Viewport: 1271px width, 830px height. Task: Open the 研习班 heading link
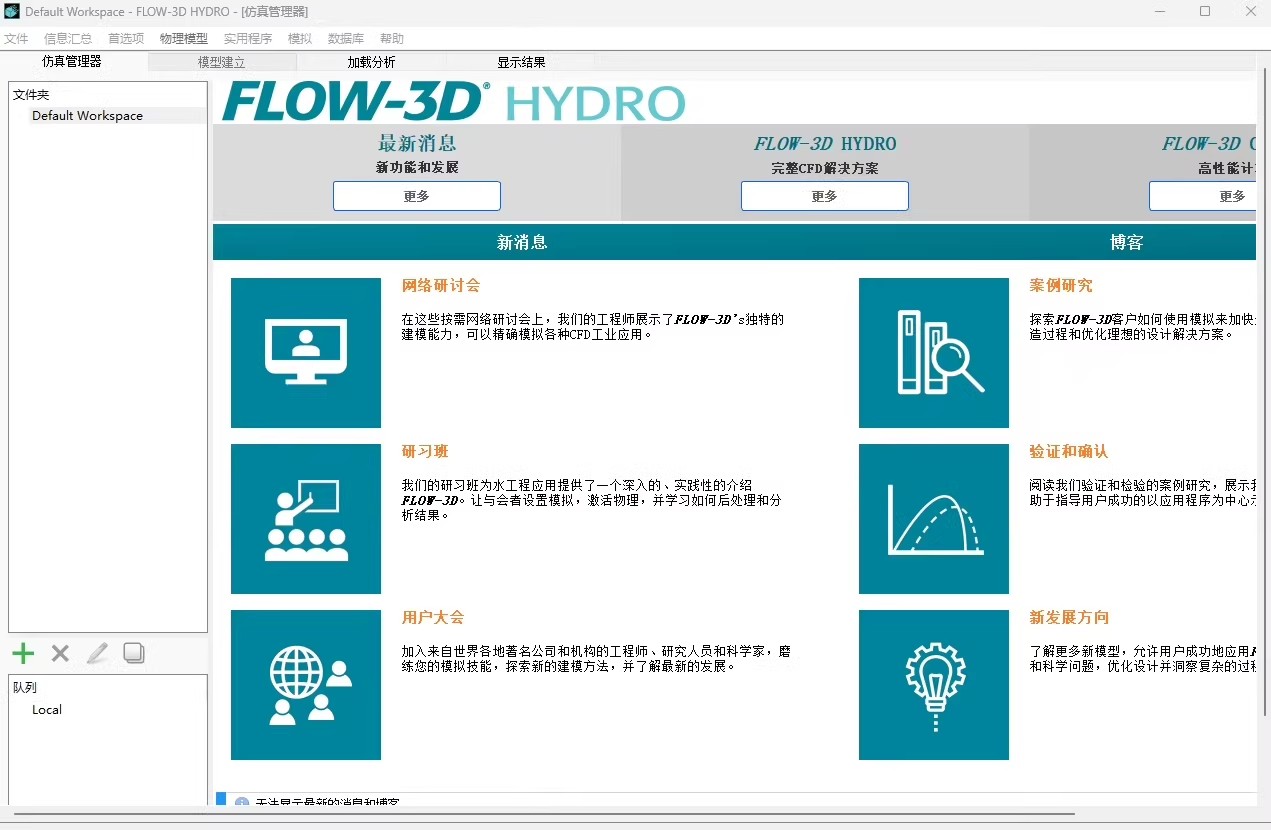[425, 452]
